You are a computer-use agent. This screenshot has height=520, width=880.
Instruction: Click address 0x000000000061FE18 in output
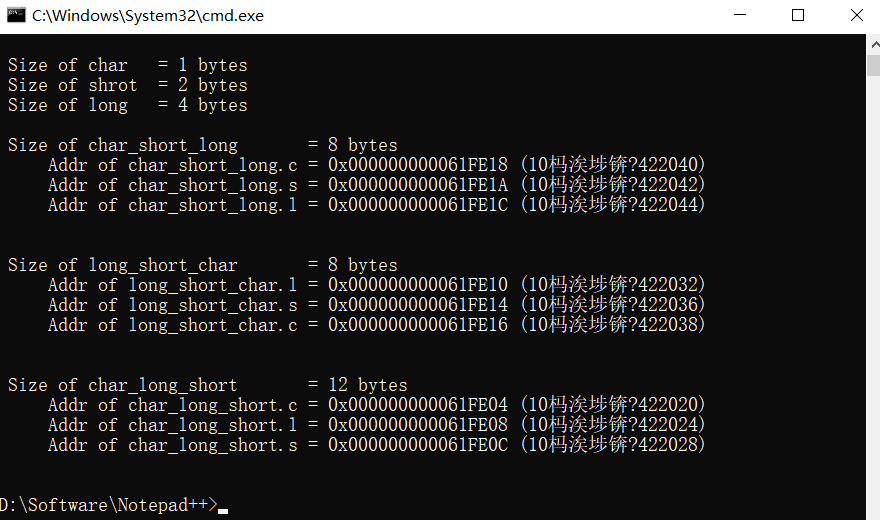[418, 165]
